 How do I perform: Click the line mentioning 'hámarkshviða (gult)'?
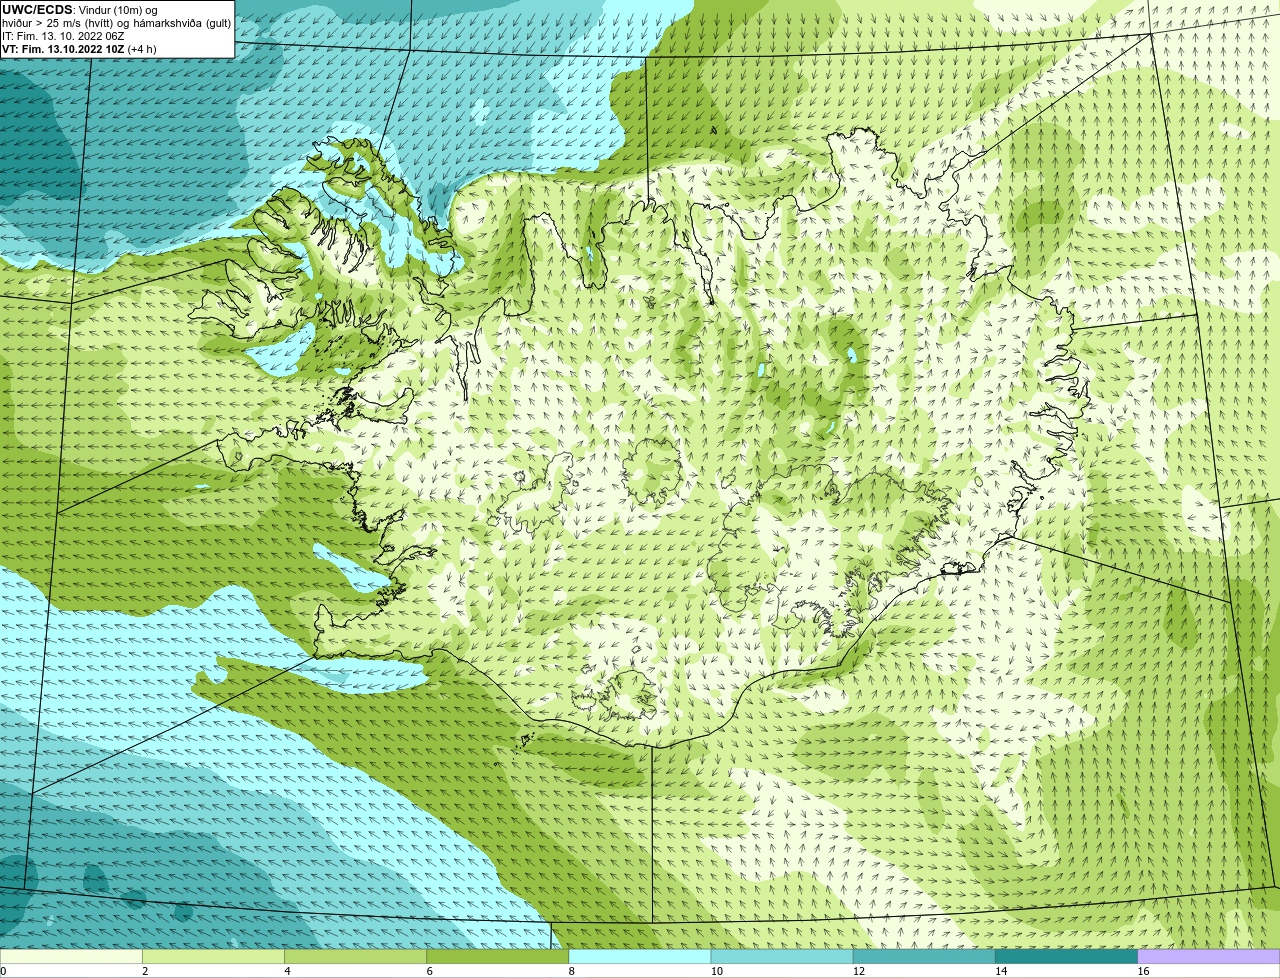coord(117,23)
